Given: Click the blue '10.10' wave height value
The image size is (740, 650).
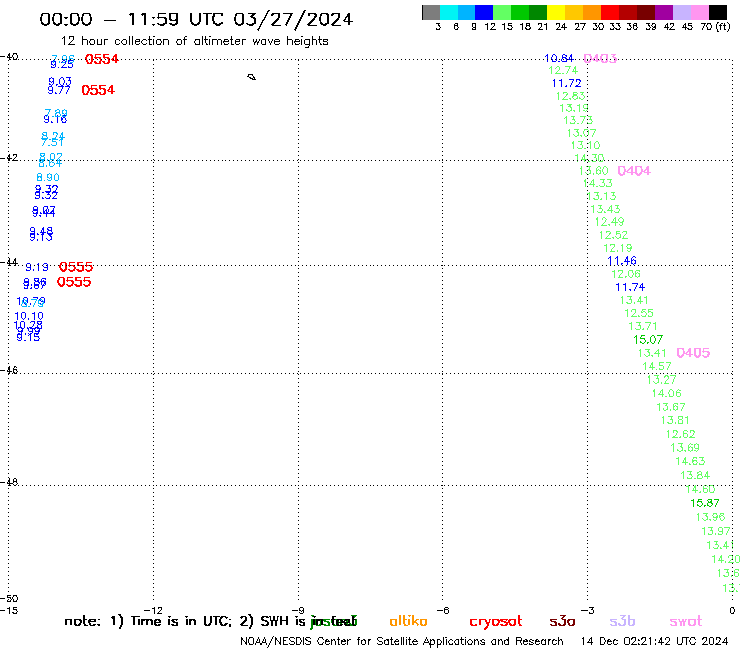Looking at the screenshot, I should coord(29,316).
